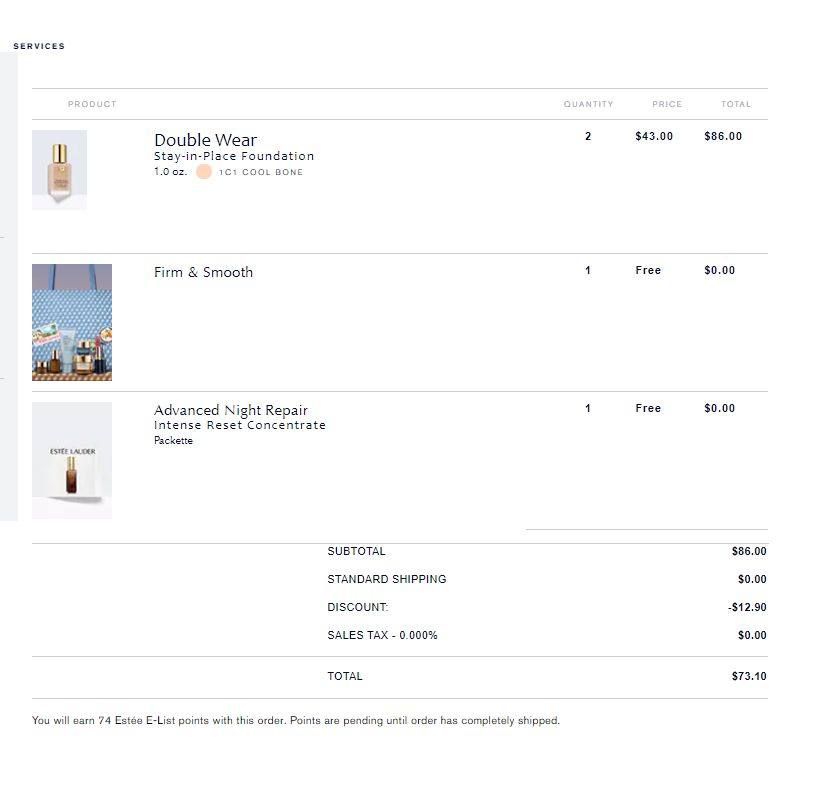Select the Intense Reset Concentrate subtitle
The height and width of the screenshot is (787, 826).
pos(240,425)
